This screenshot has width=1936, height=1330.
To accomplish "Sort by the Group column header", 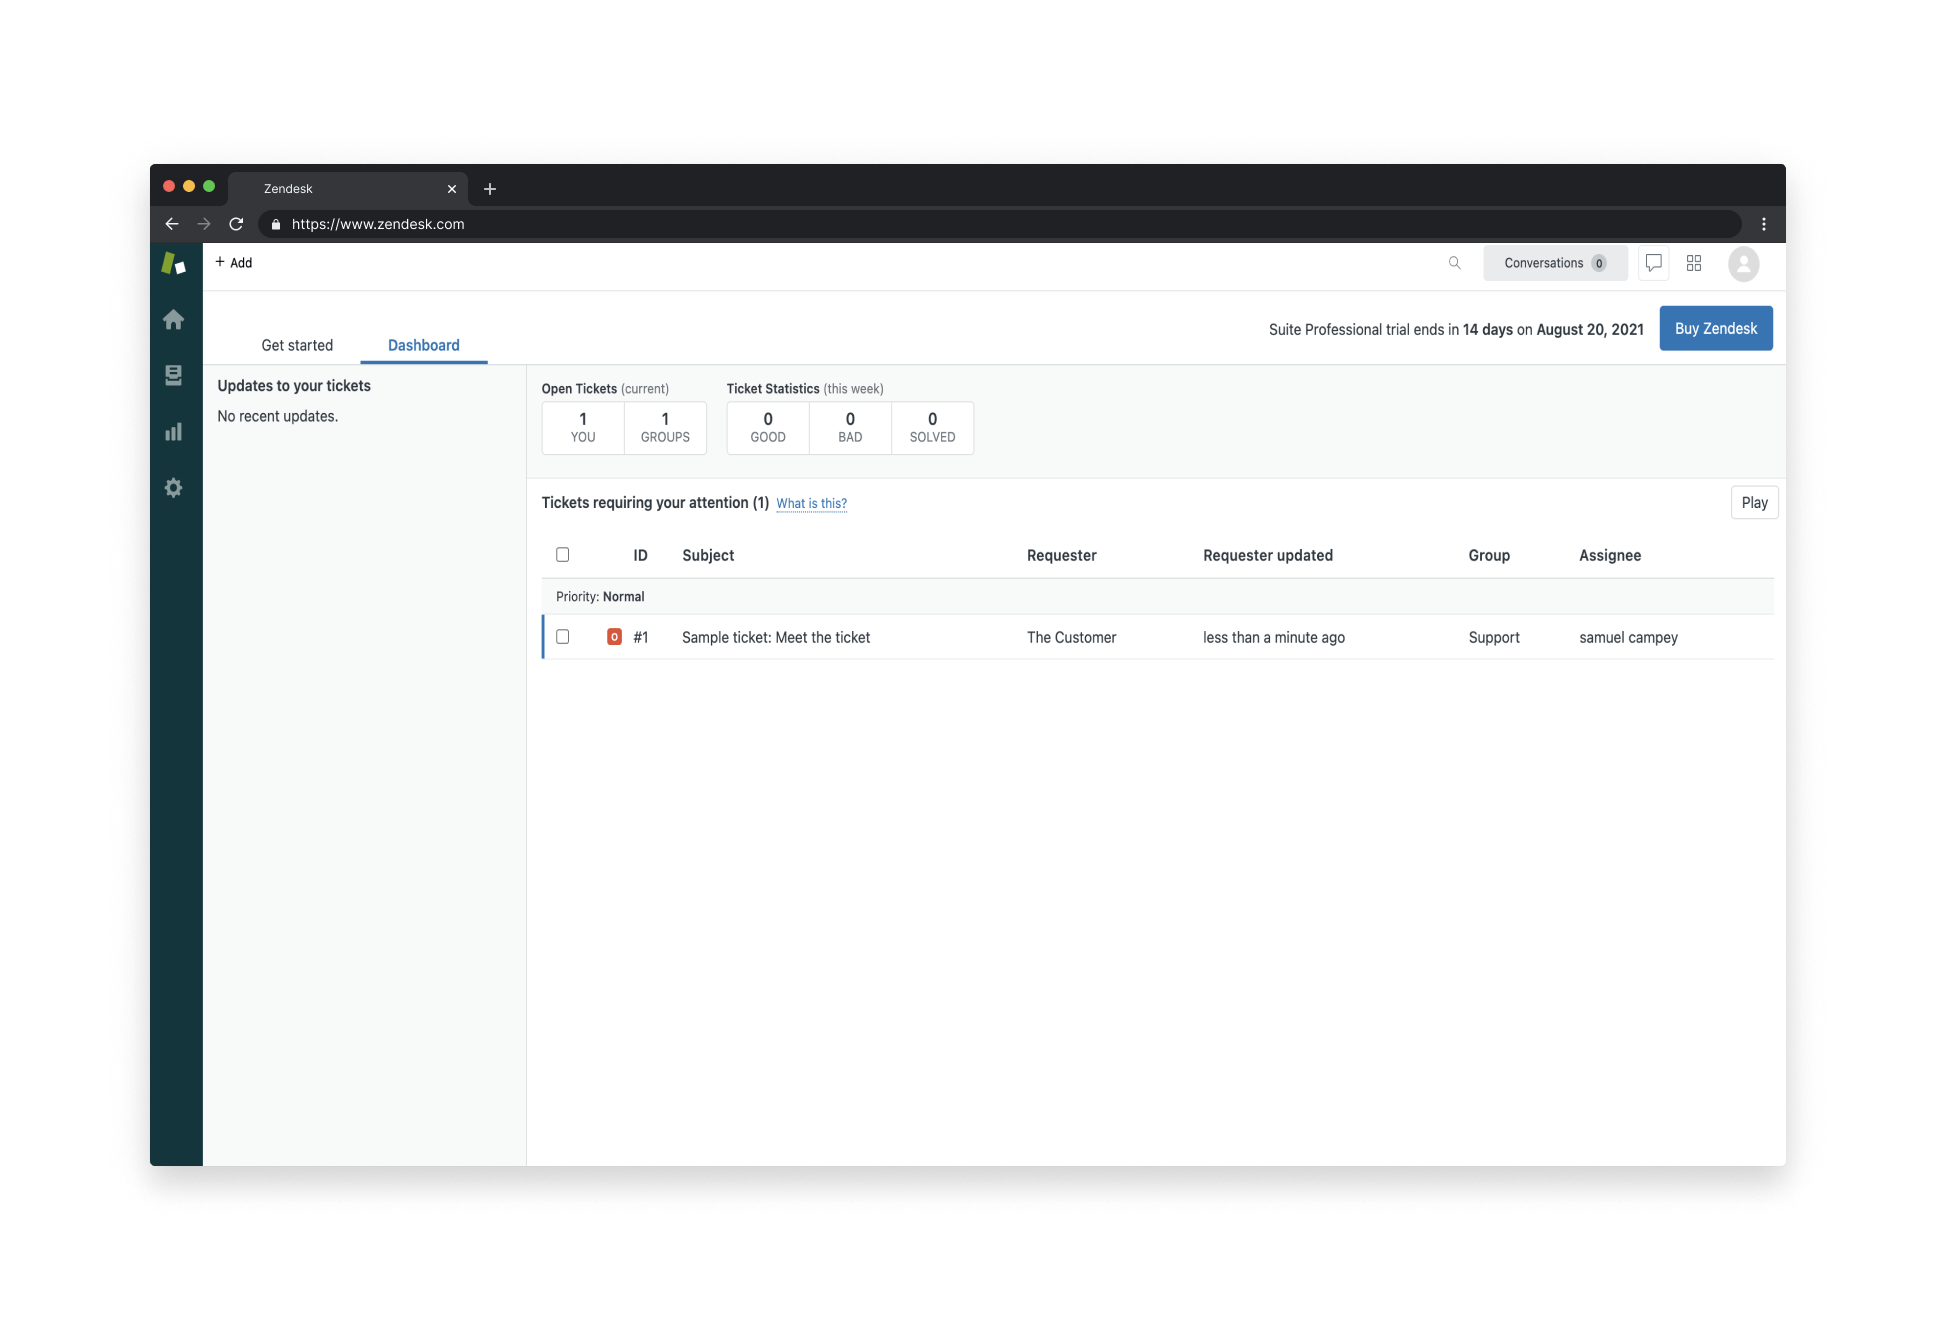I will click(x=1489, y=556).
